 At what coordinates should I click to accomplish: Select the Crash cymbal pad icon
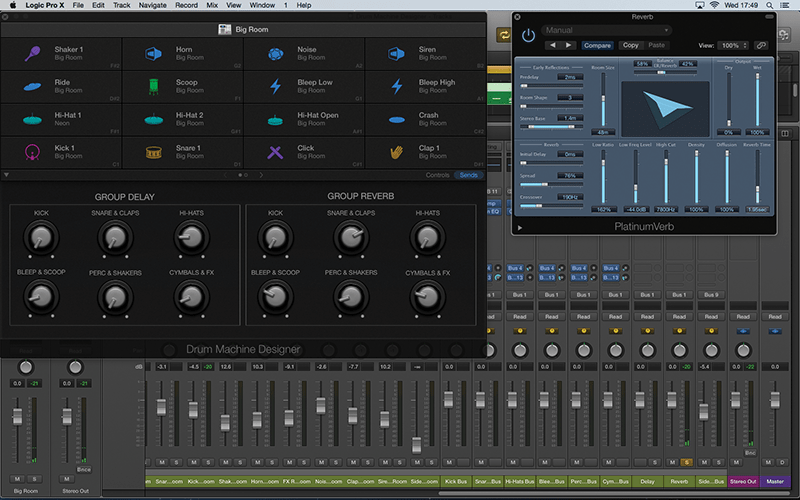[x=396, y=120]
